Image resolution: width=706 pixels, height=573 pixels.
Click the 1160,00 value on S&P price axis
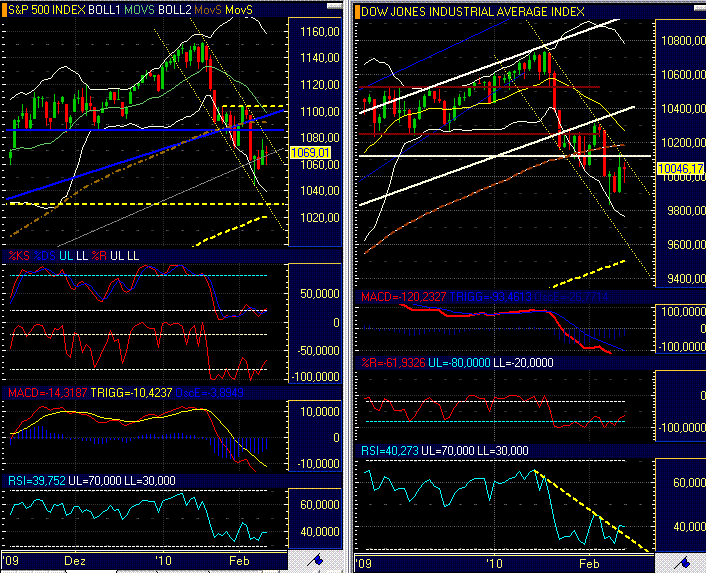click(x=320, y=32)
